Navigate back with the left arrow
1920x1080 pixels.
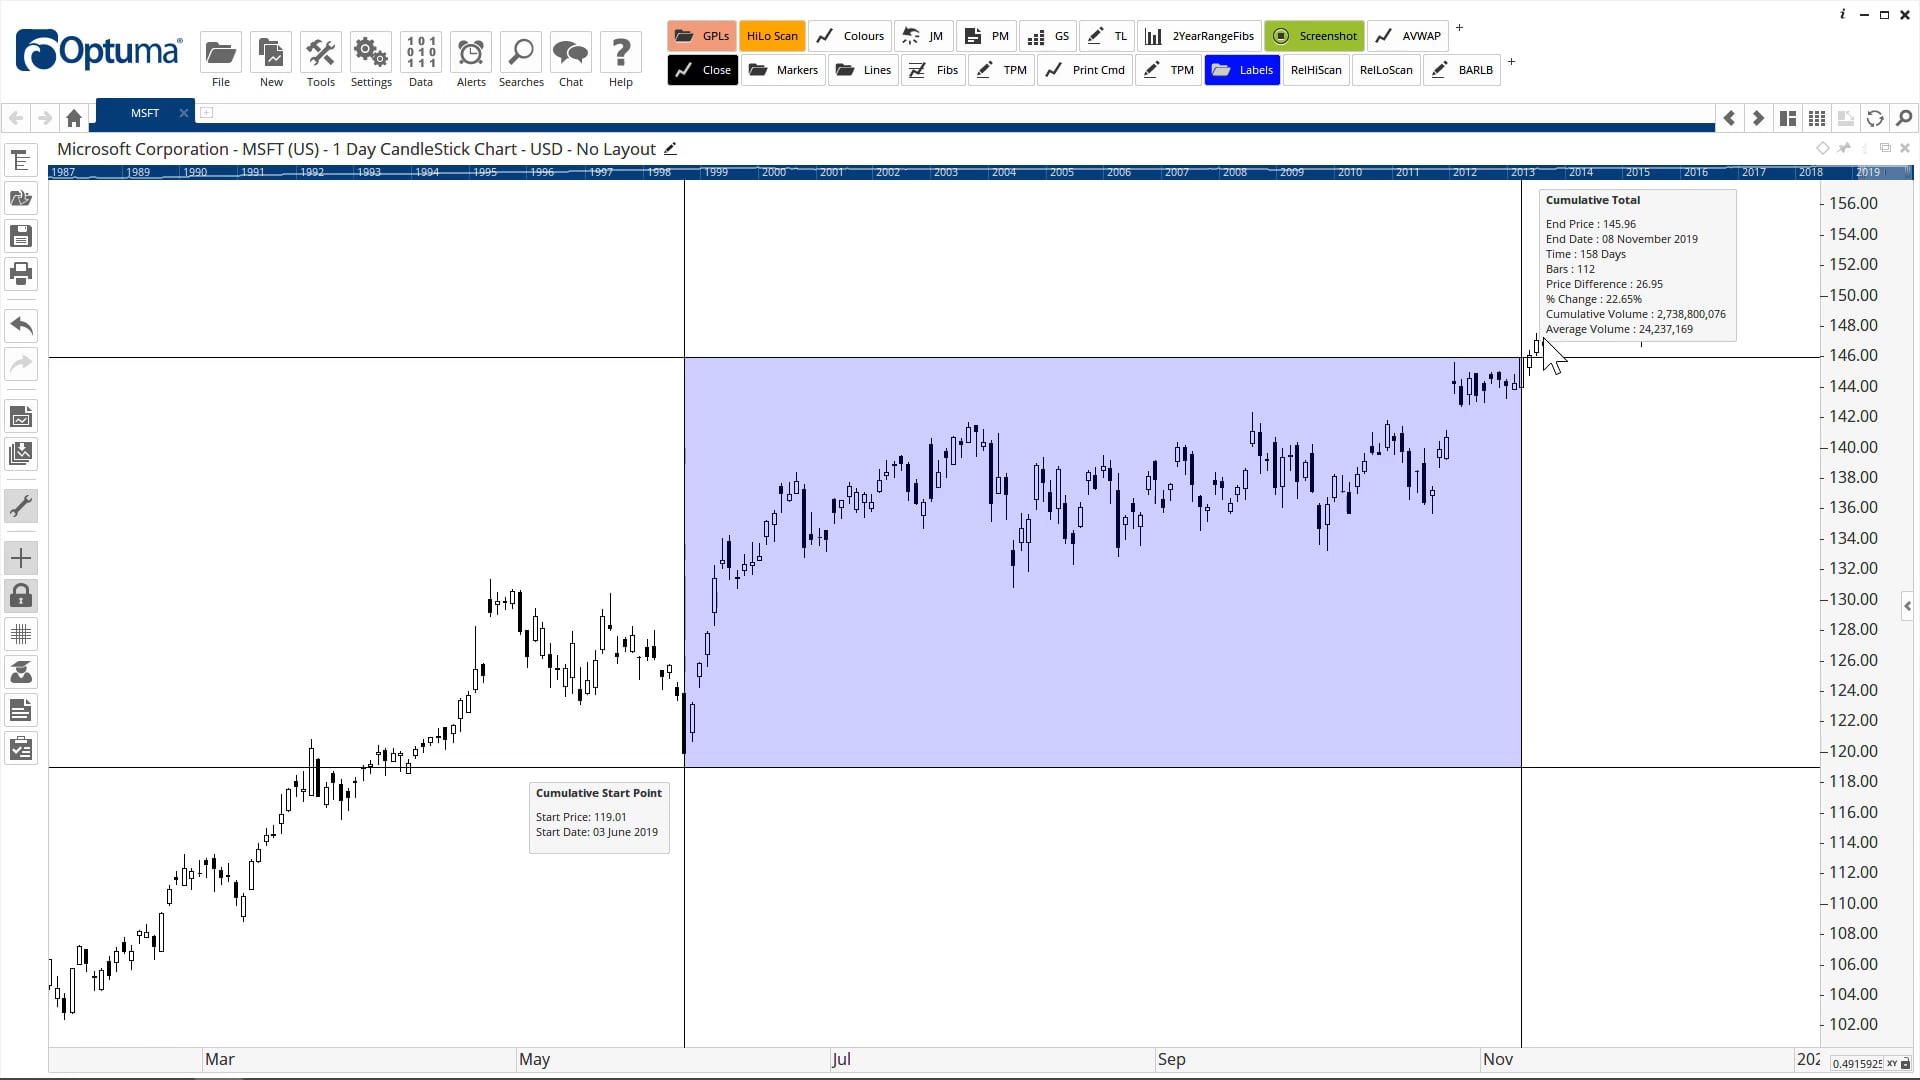16,118
